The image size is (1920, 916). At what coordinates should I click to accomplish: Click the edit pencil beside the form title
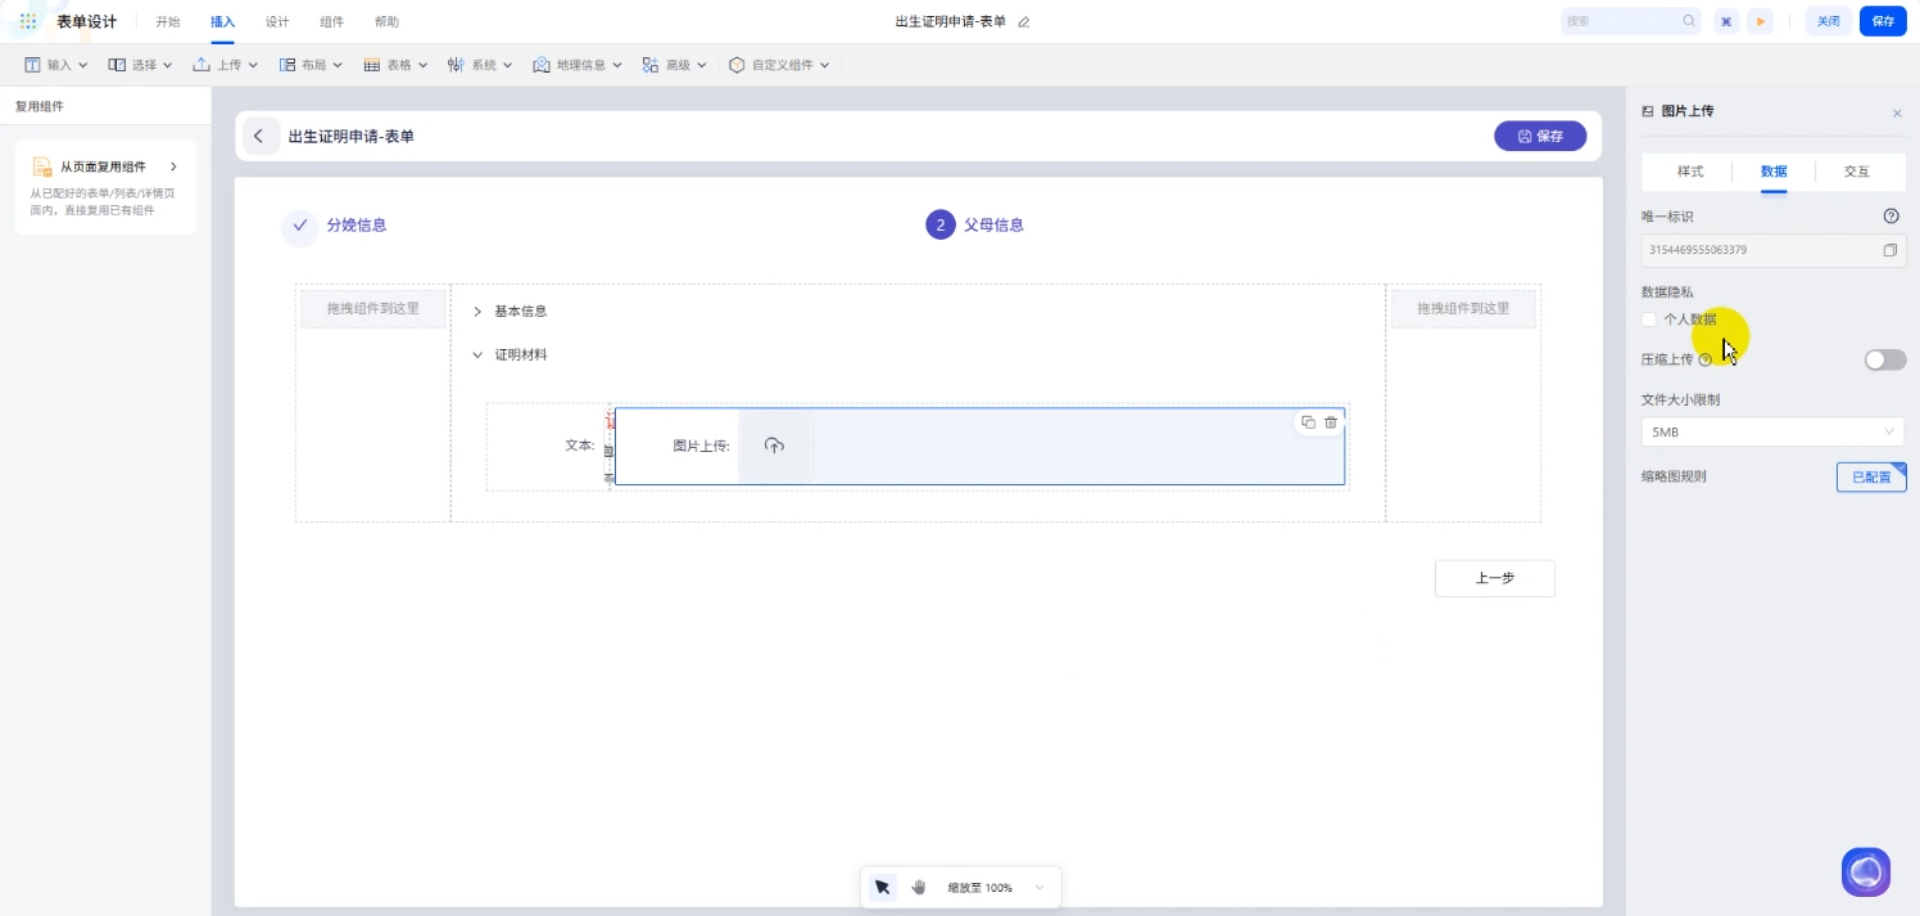click(x=1024, y=22)
